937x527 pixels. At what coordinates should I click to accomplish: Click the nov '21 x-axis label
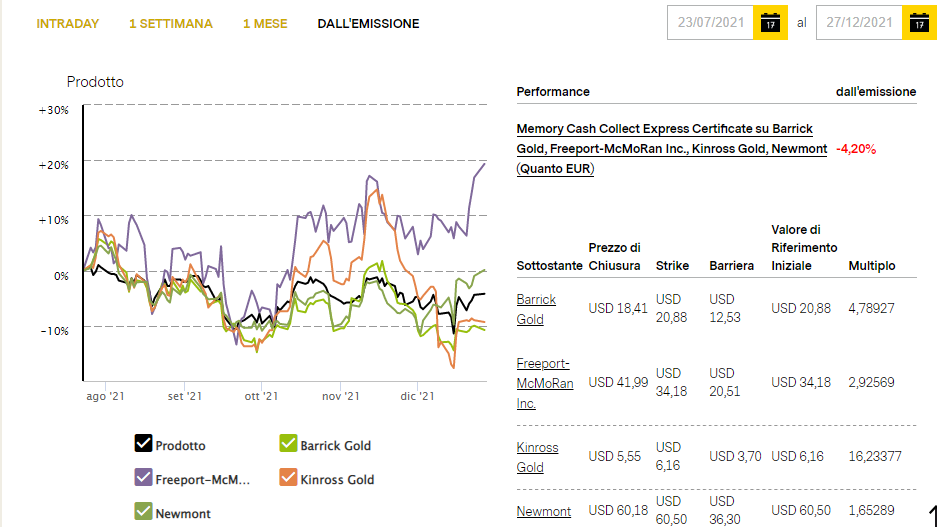click(341, 396)
